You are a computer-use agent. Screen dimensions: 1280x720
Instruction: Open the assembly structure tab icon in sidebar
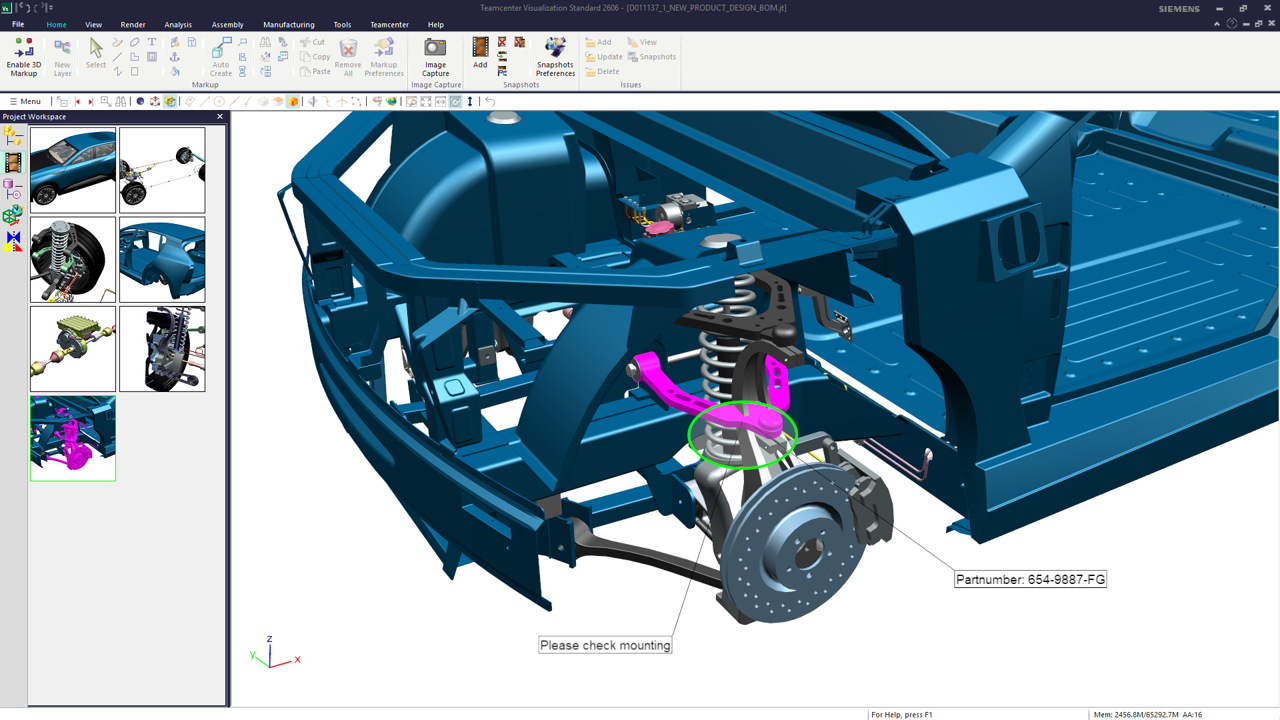click(13, 137)
